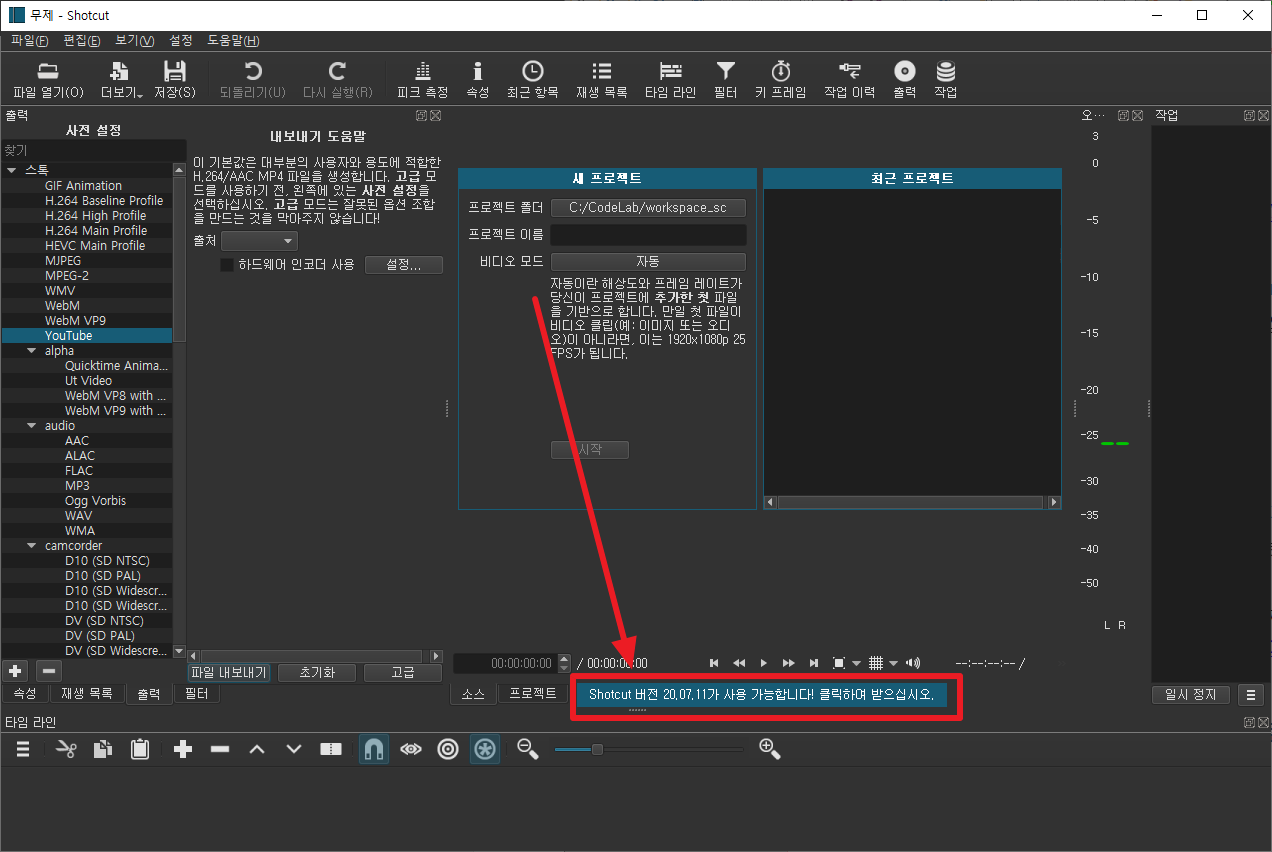Screen dimensions: 1272x852
Task: Enable 하드웨어 인코더 사용 checkbox
Action: click(x=227, y=265)
